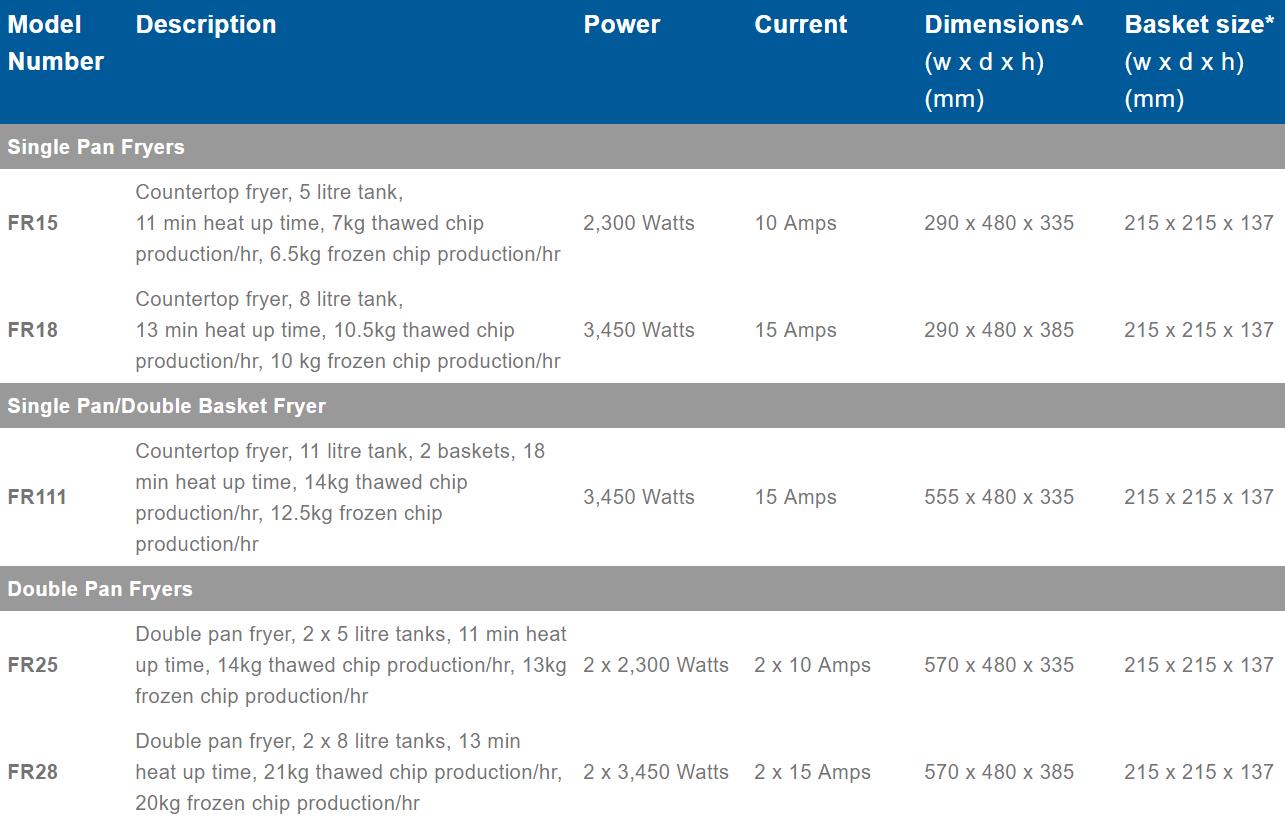Image resolution: width=1285 pixels, height=824 pixels.
Task: Click the 2 x 10 Amps cell
Action: pyautogui.click(x=812, y=665)
